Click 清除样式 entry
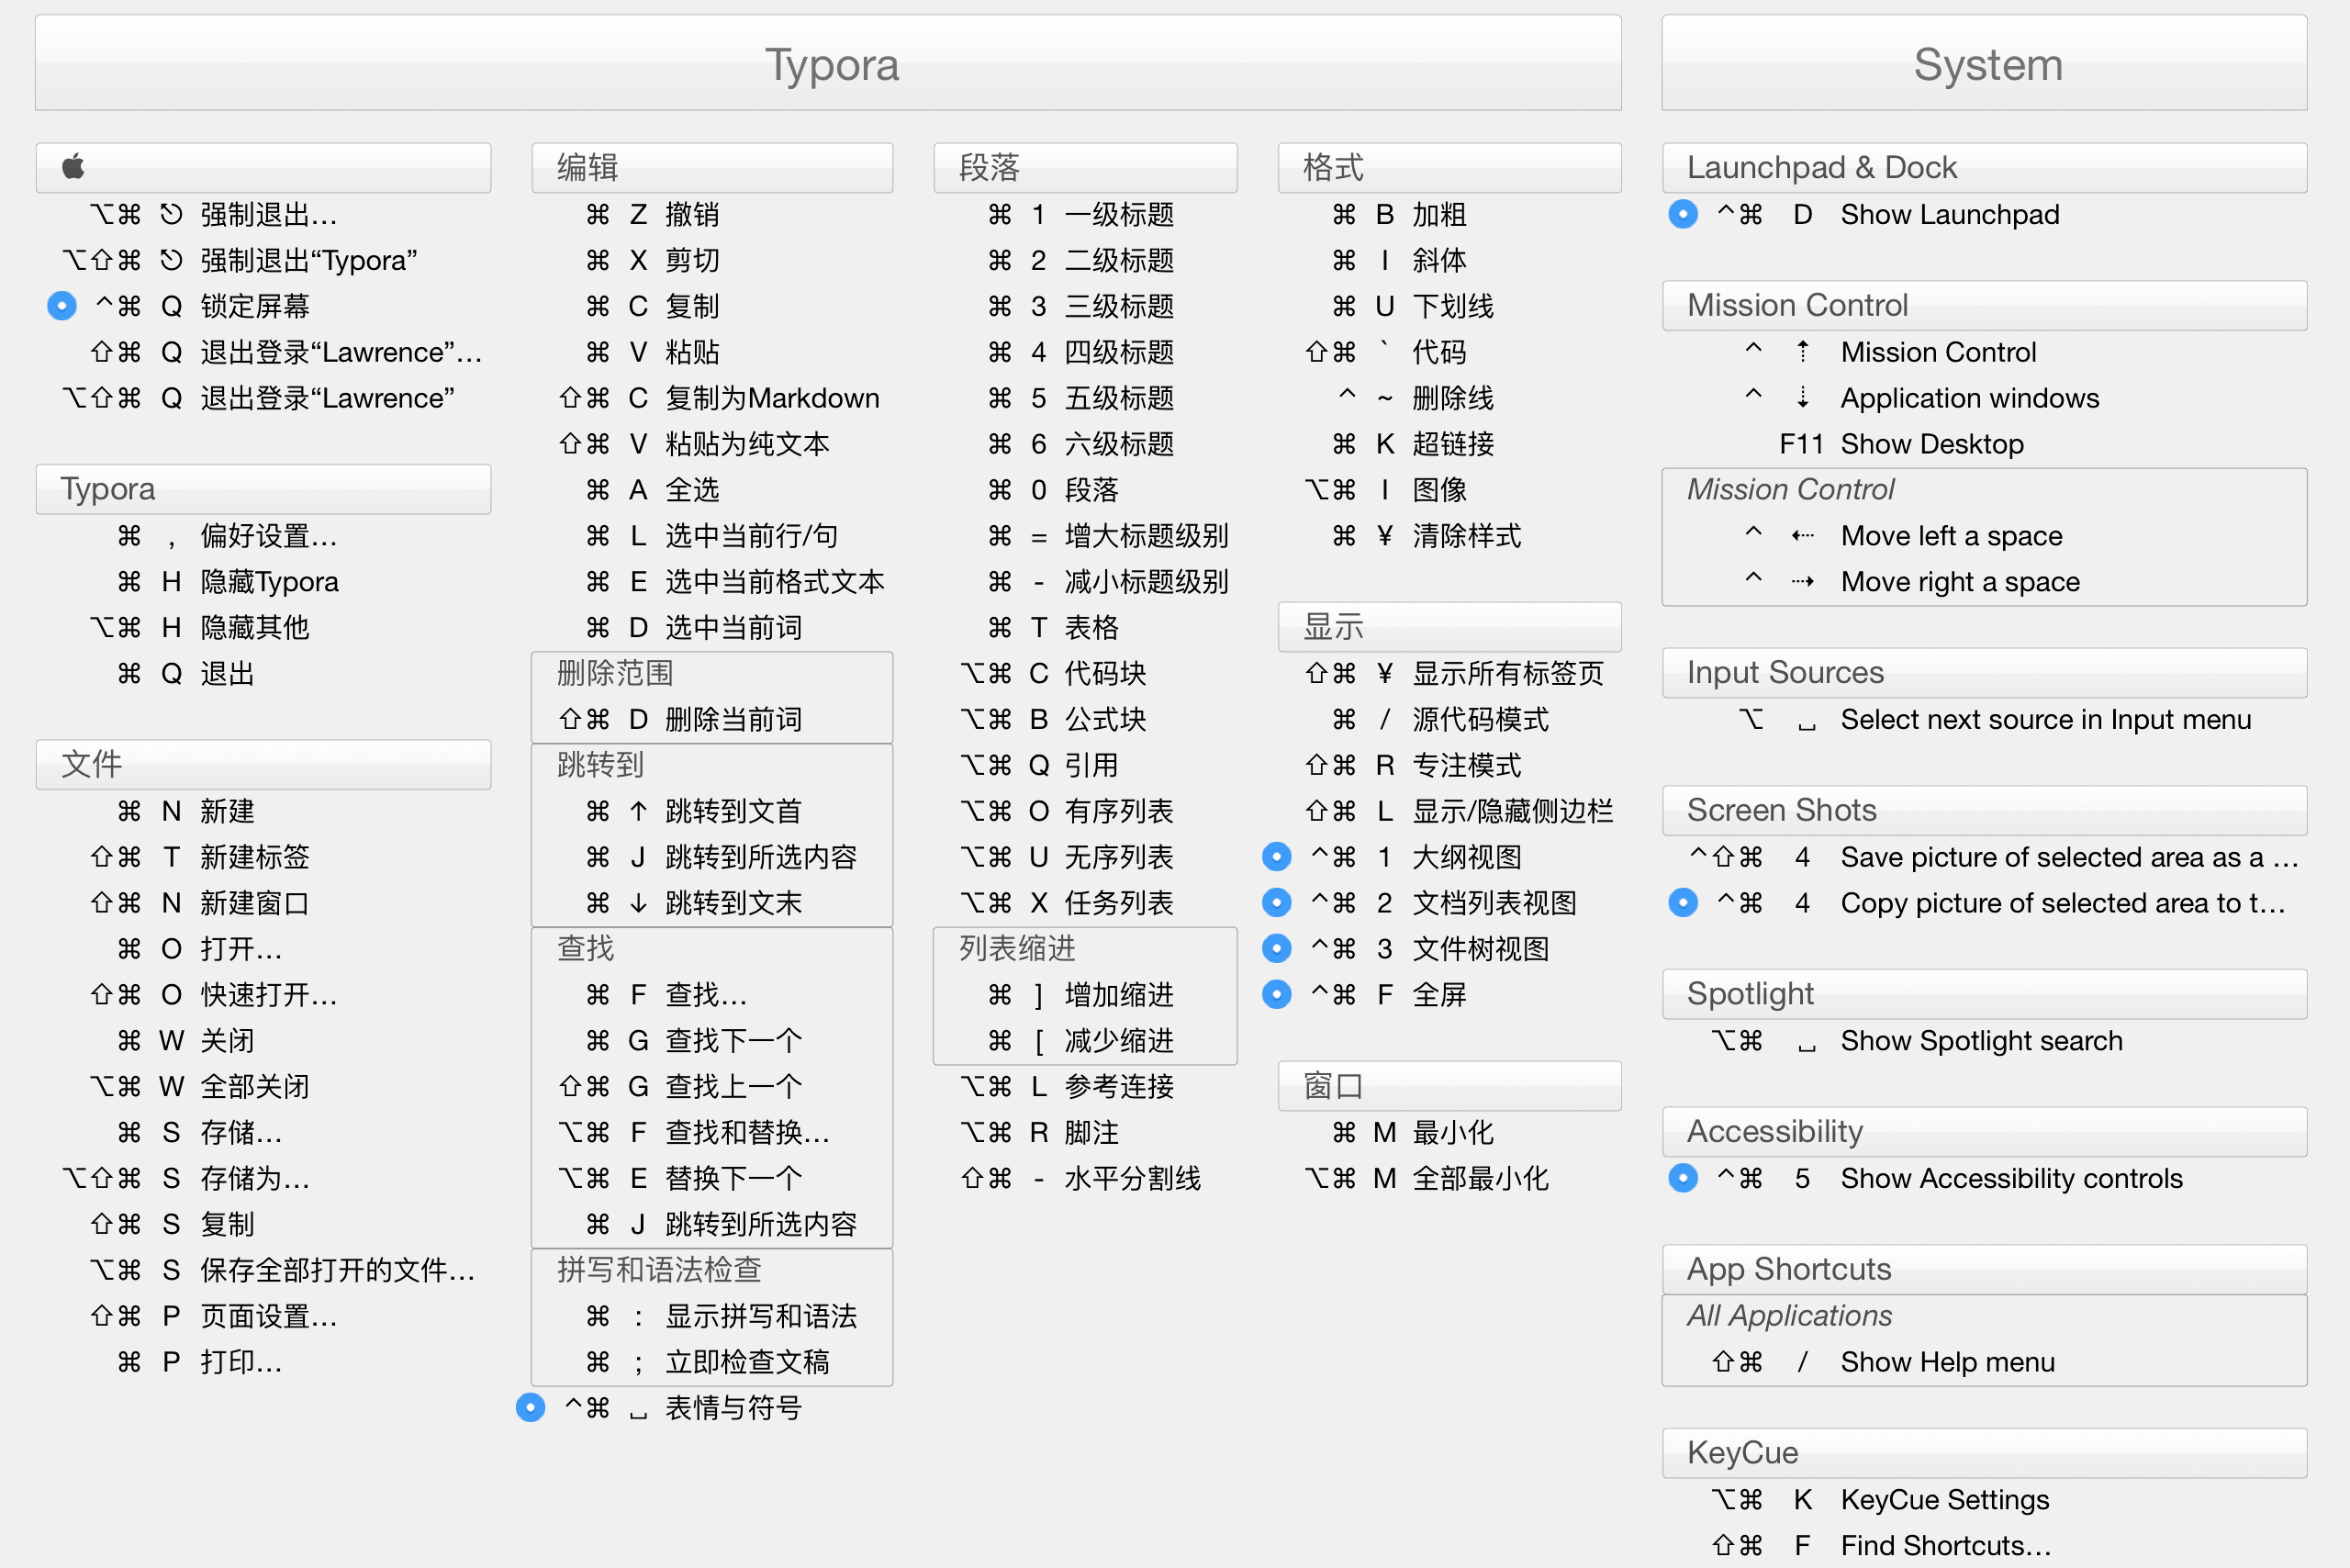This screenshot has width=2350, height=1568. point(1426,536)
